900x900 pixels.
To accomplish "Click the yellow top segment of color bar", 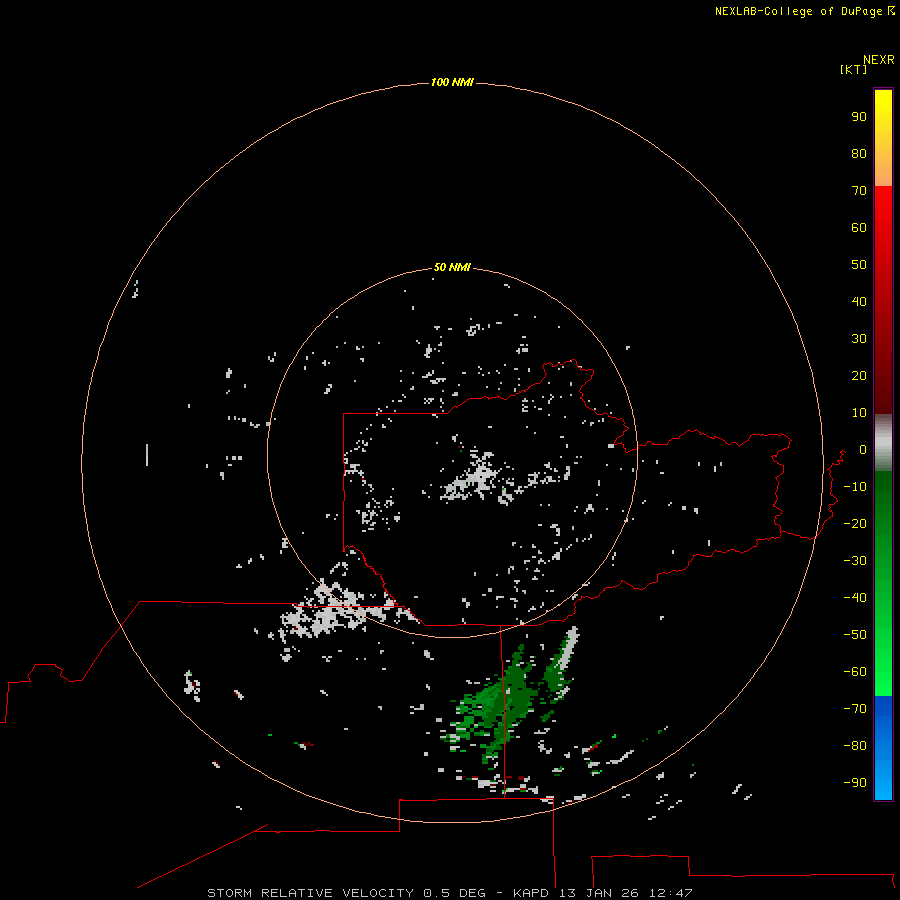I will 883,138.
